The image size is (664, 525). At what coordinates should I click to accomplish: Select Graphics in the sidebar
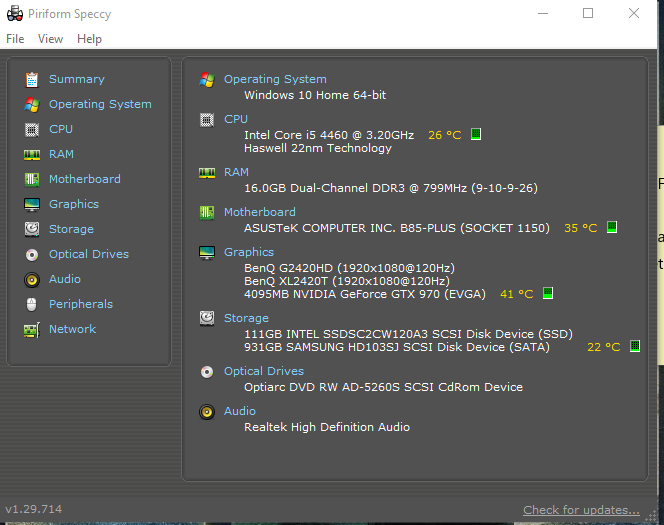tap(74, 204)
